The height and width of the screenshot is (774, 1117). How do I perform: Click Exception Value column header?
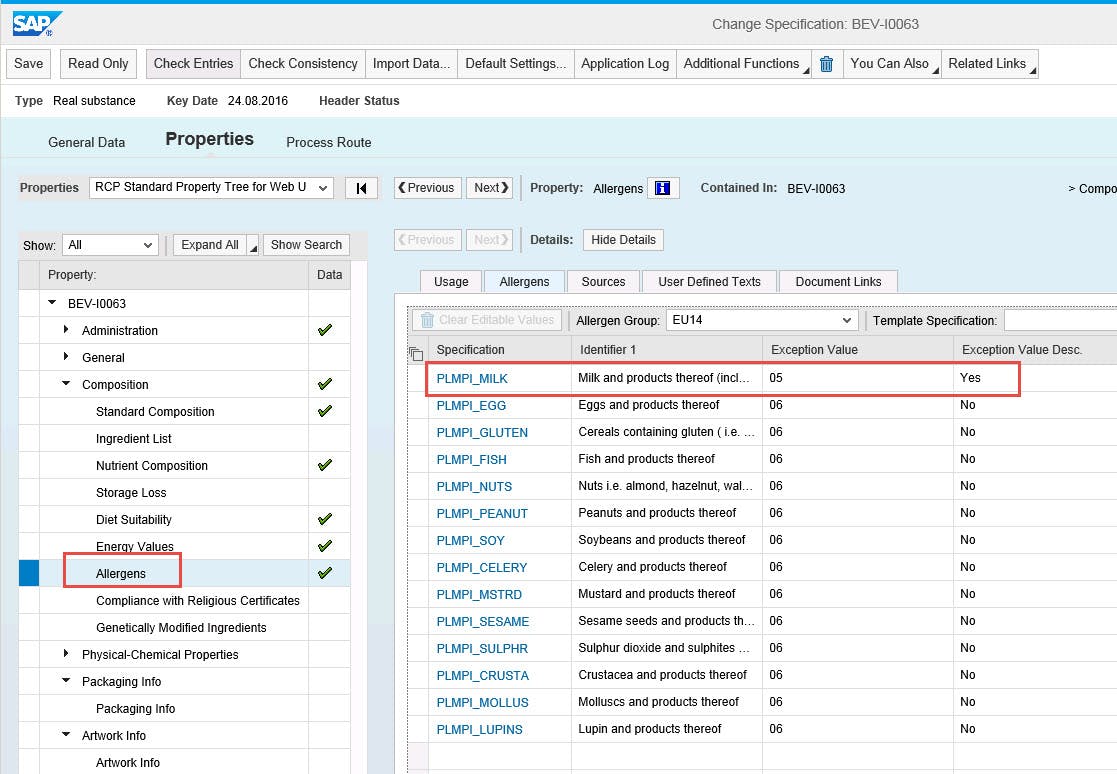[858, 350]
